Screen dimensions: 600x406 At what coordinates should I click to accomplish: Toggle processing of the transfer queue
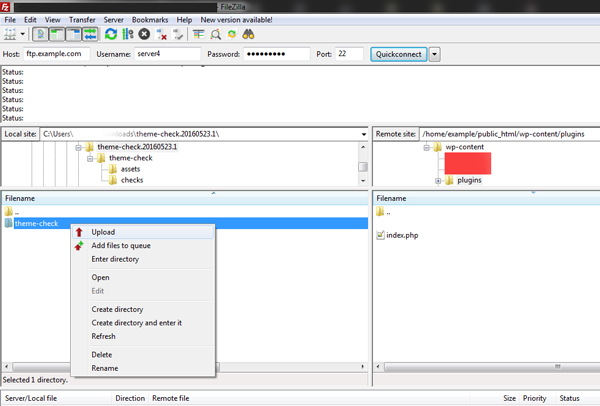pos(128,34)
